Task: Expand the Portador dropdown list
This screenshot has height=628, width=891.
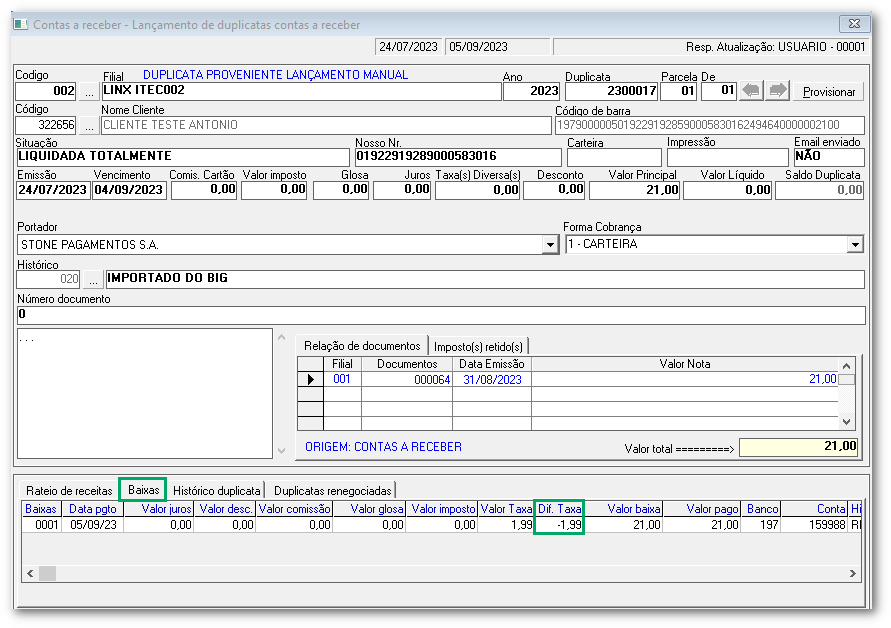Action: pyautogui.click(x=550, y=245)
